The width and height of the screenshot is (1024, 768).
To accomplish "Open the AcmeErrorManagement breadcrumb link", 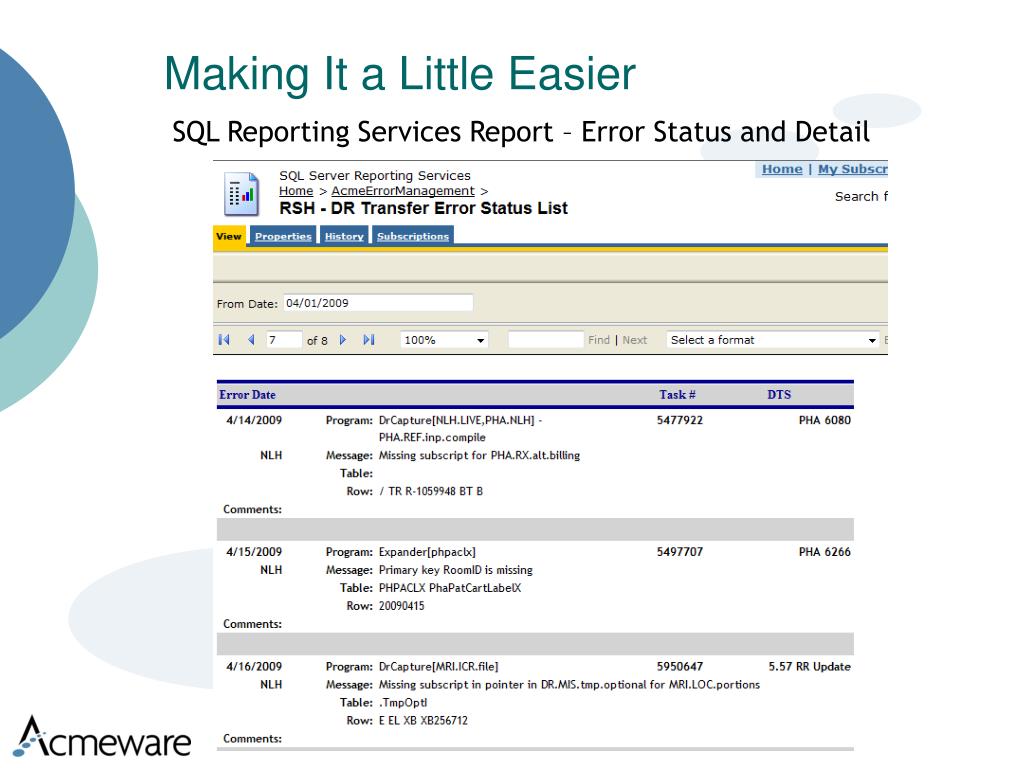I will 403,191.
